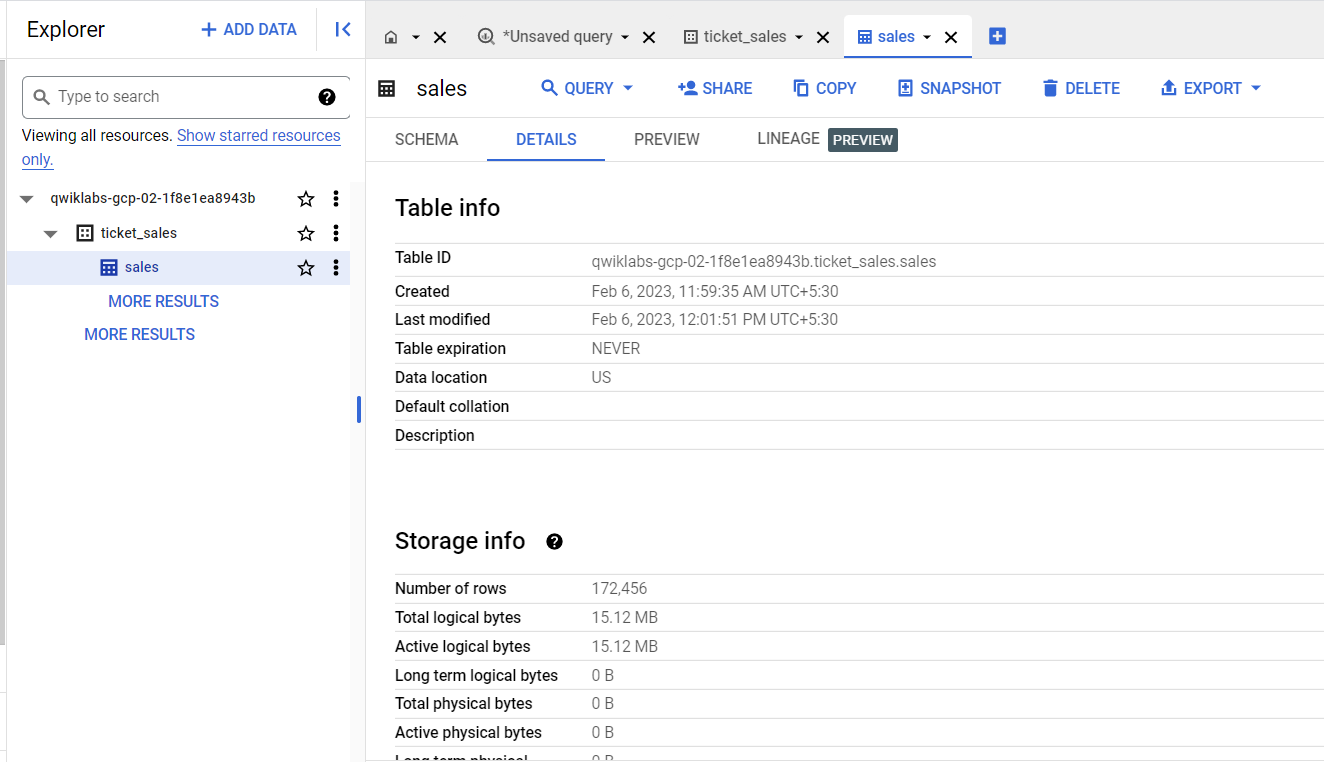Click Active logical bytes 15.12 MB value
Screen dimensions: 1324x762
(625, 647)
